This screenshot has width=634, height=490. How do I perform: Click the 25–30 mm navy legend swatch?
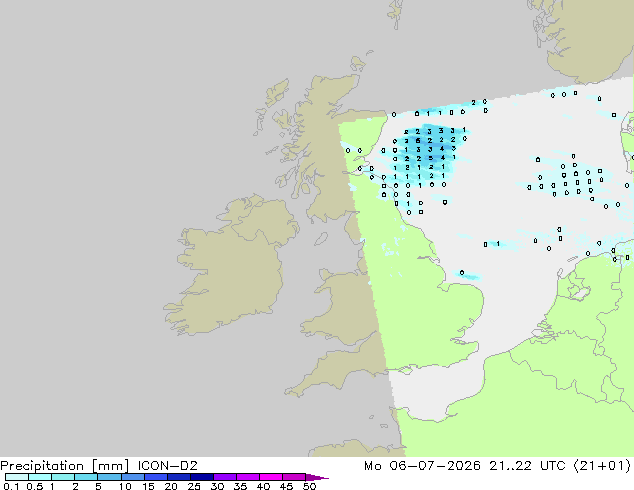coord(201,477)
